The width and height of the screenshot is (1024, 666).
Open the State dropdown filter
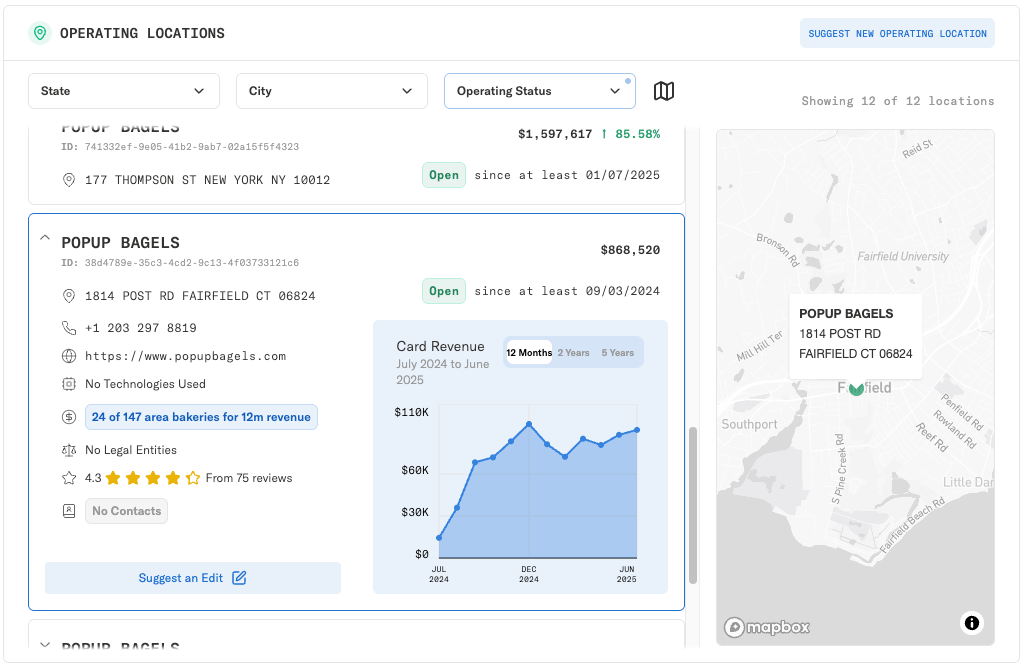click(124, 91)
